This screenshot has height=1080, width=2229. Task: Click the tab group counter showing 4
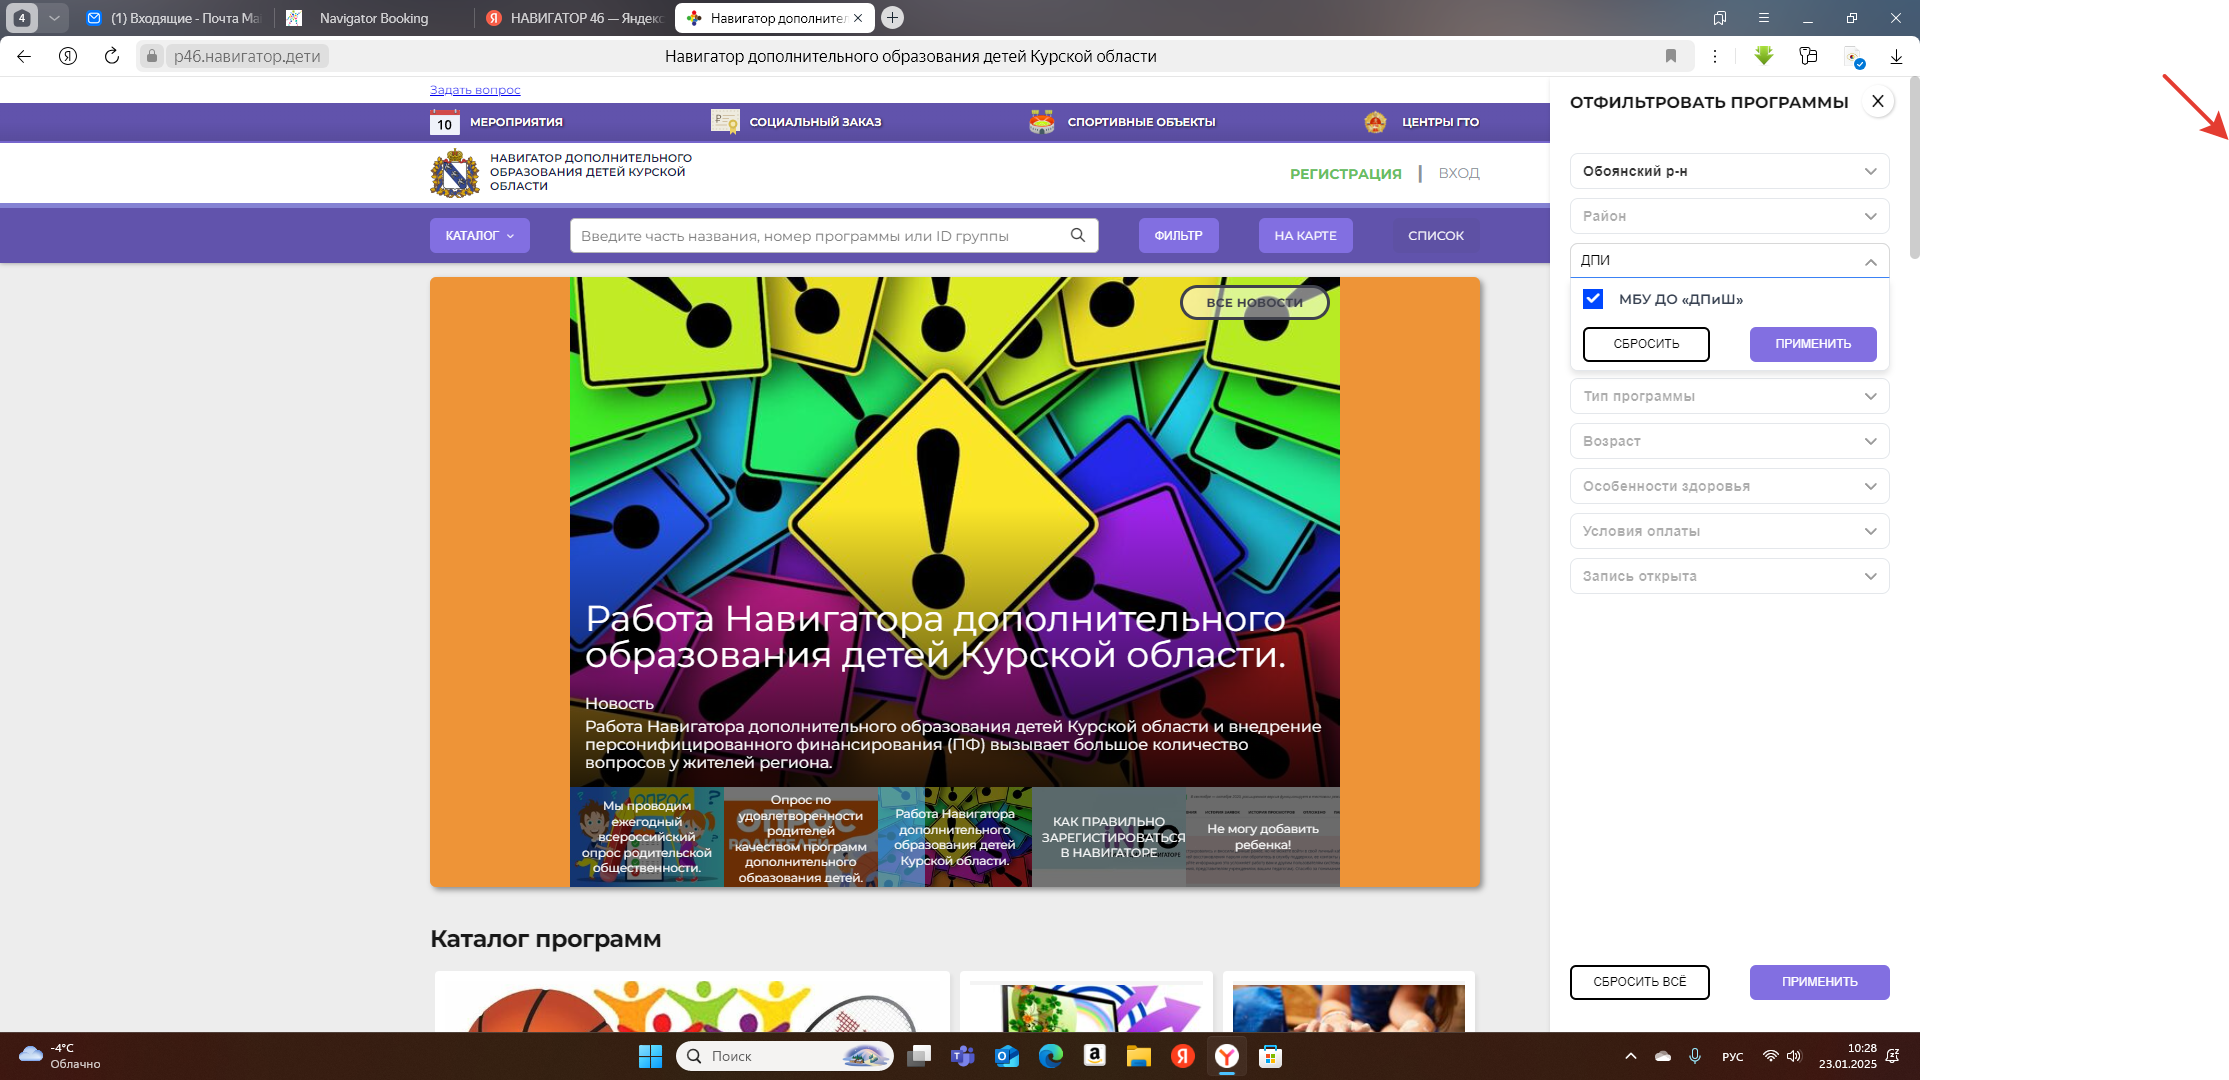point(22,18)
